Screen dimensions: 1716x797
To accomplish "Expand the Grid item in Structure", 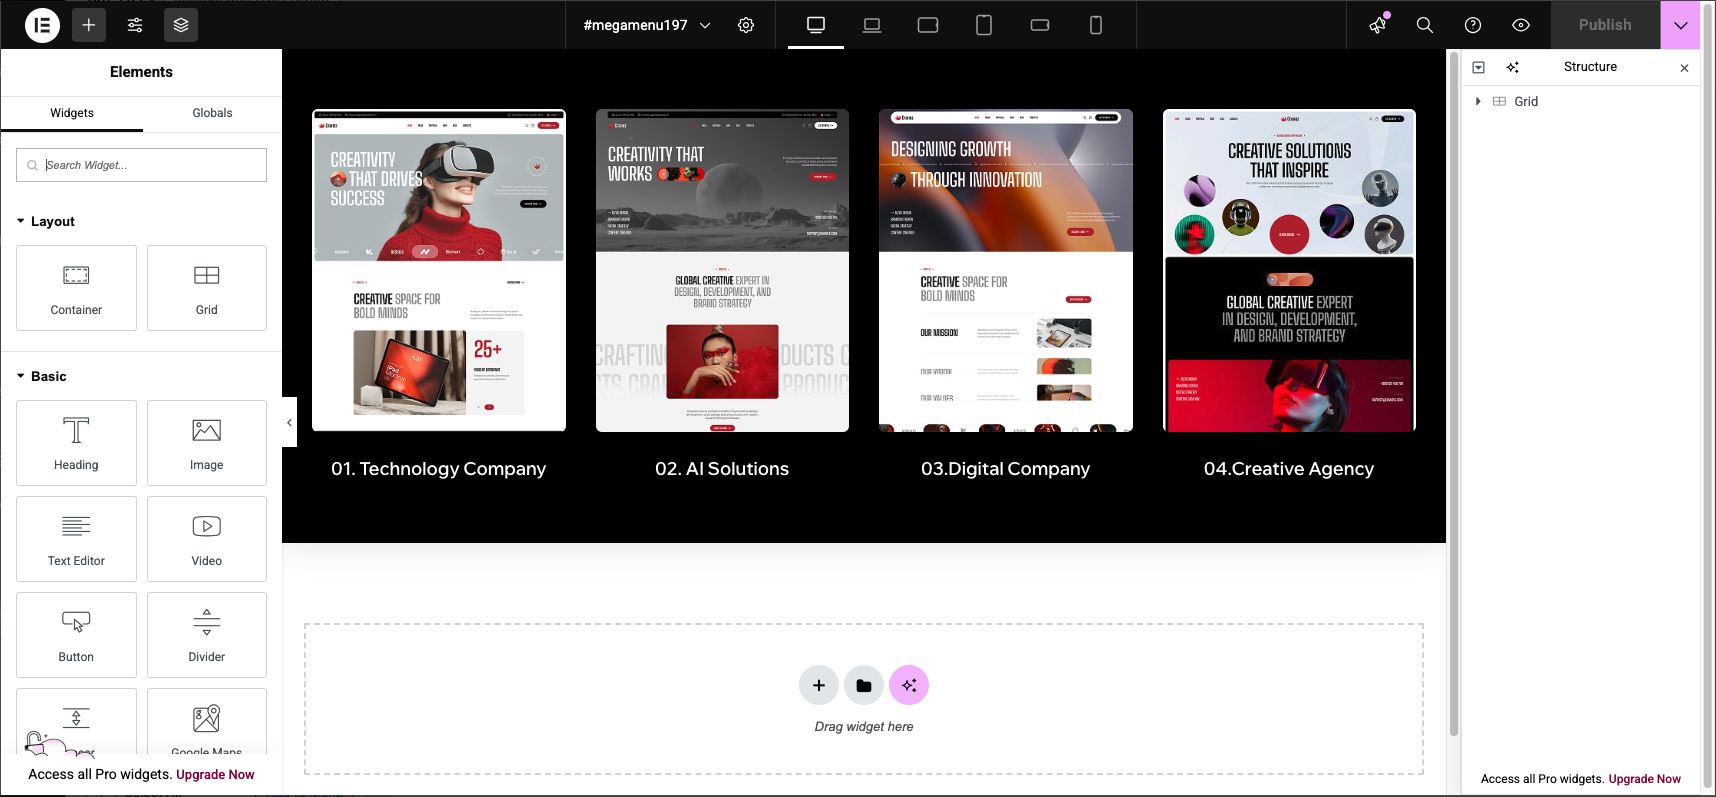I will [x=1478, y=101].
